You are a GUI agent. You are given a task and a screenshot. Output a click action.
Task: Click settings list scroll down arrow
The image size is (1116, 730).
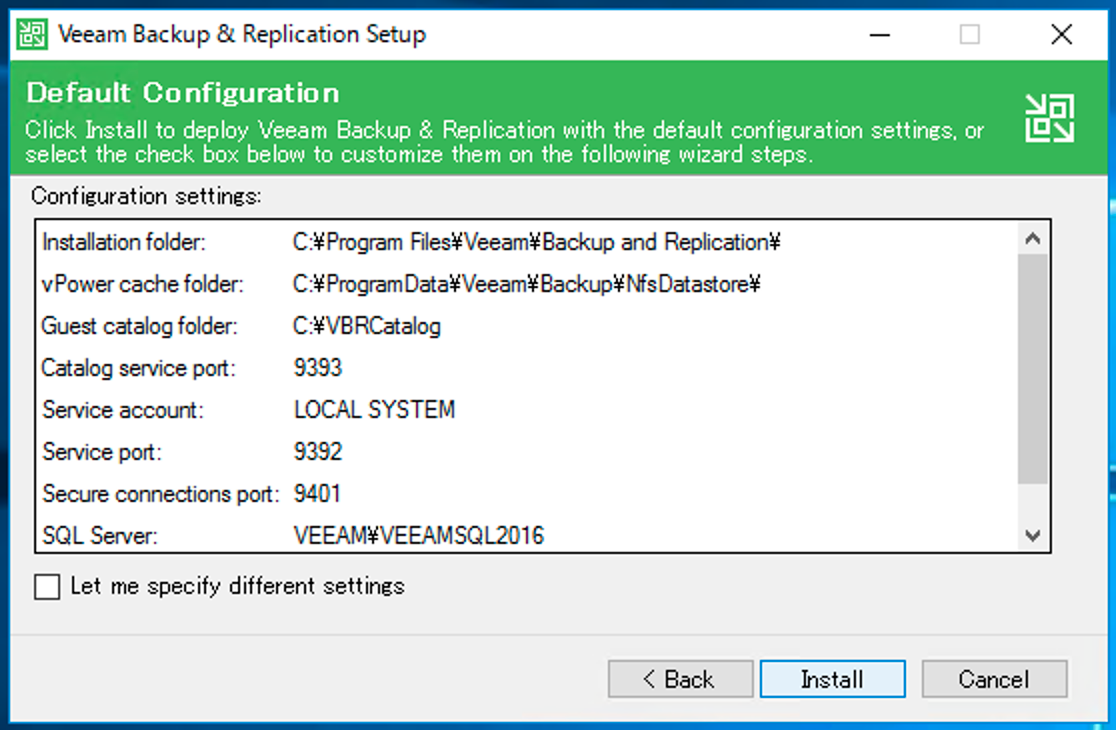pos(1033,535)
